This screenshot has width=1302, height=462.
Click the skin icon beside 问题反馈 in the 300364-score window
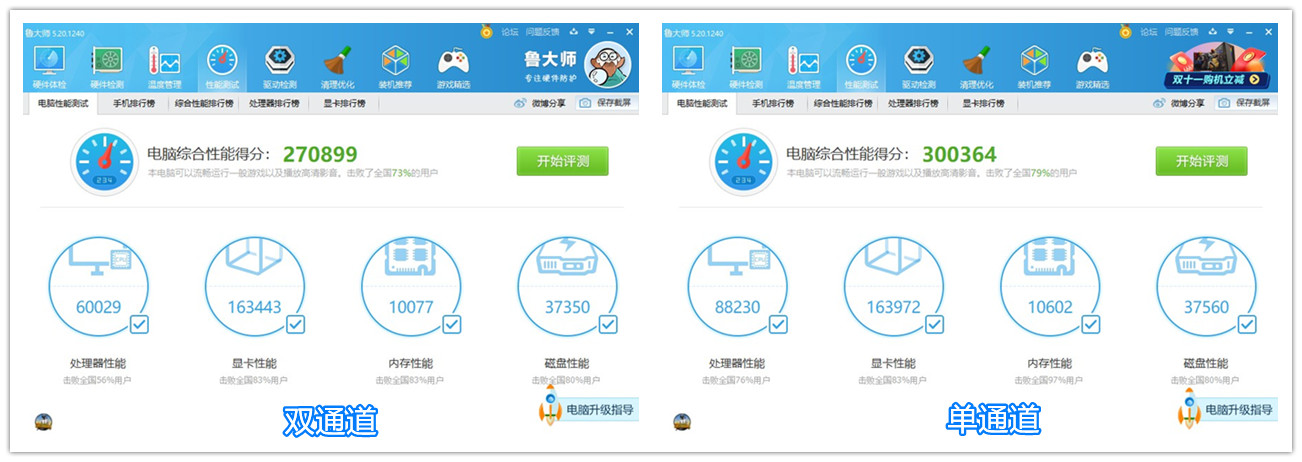pyautogui.click(x=1215, y=32)
